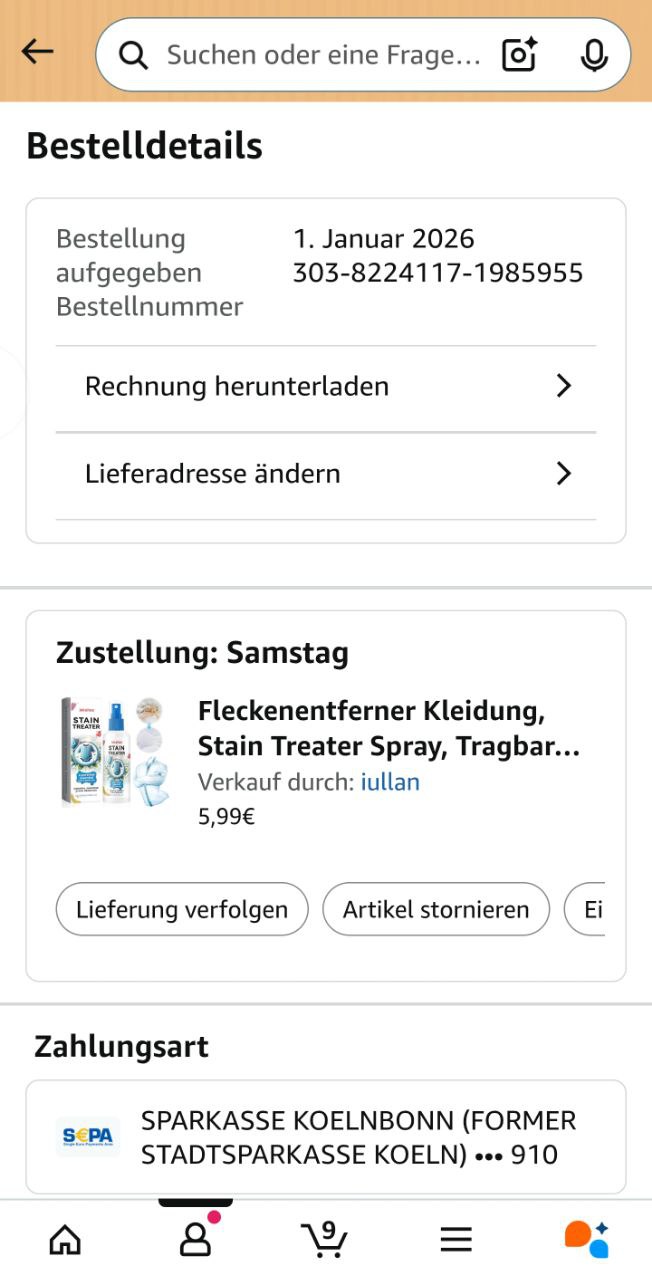Go to Home tab

(x=65, y=1240)
